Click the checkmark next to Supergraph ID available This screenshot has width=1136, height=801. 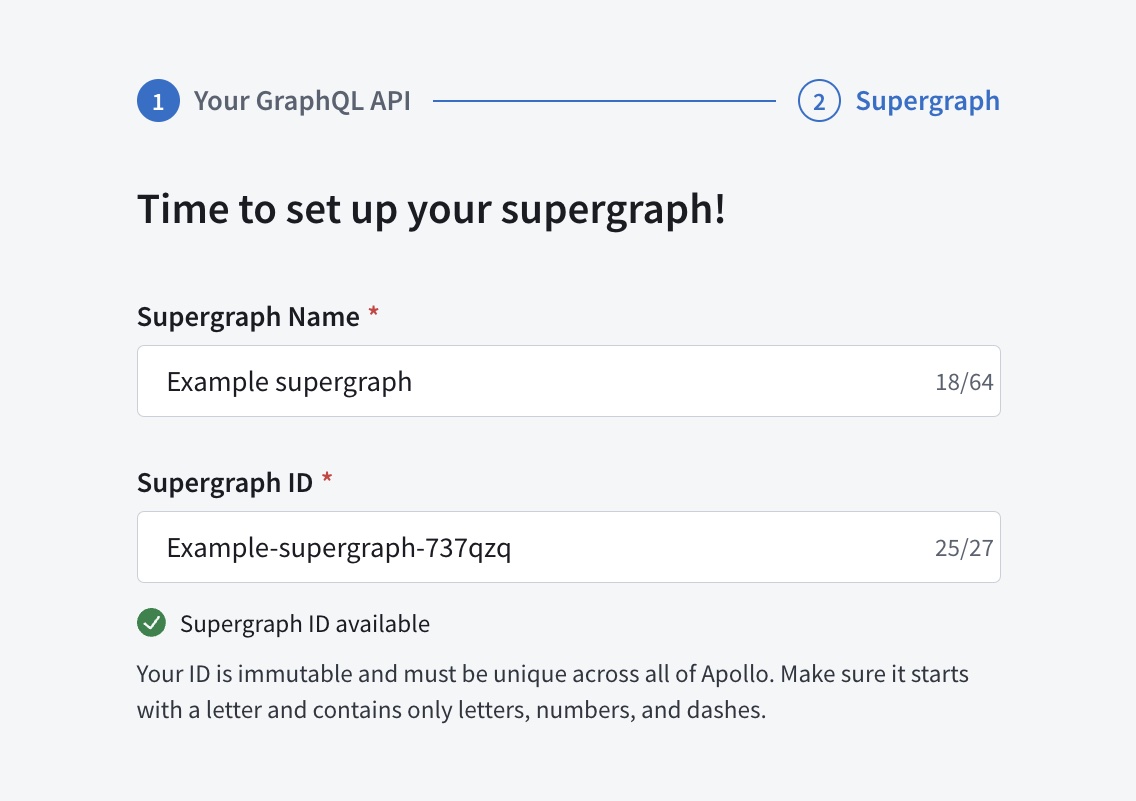click(151, 623)
